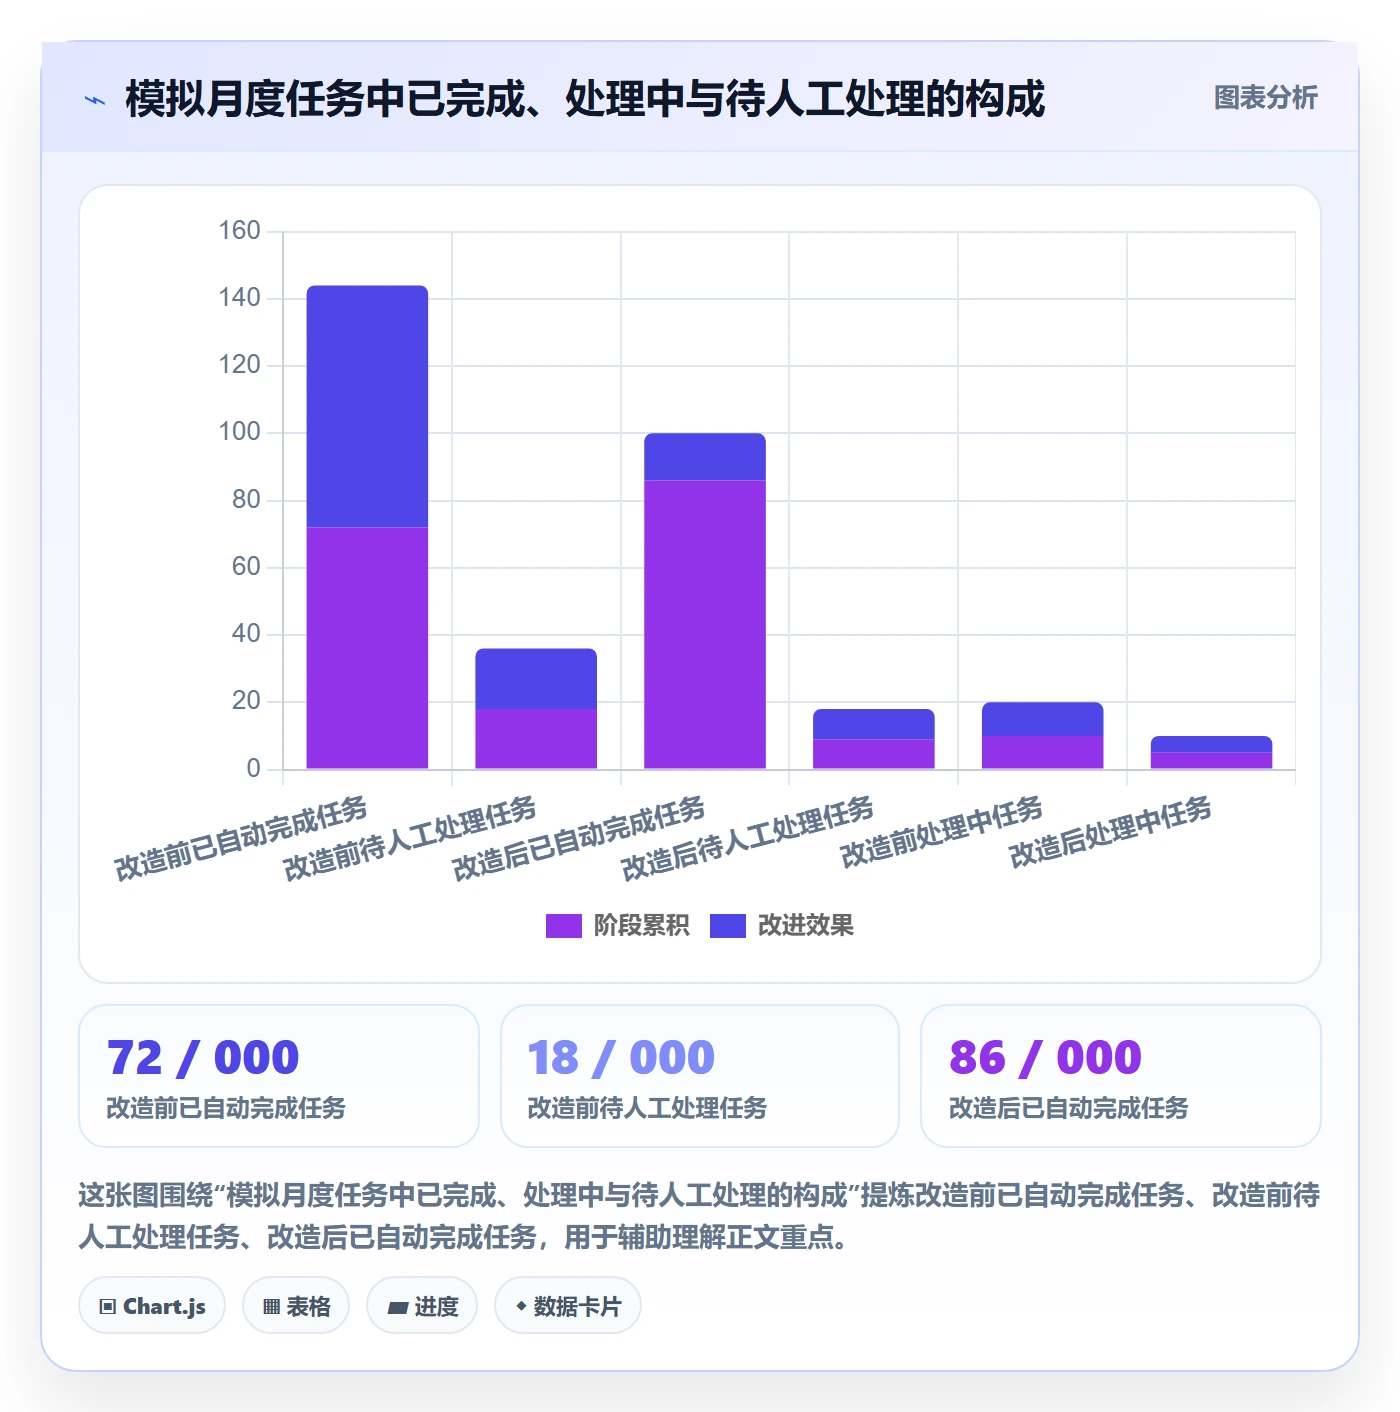Click purple segment of 改造前已自动完成任务 bar
The height and width of the screenshot is (1412, 1400).
click(367, 648)
